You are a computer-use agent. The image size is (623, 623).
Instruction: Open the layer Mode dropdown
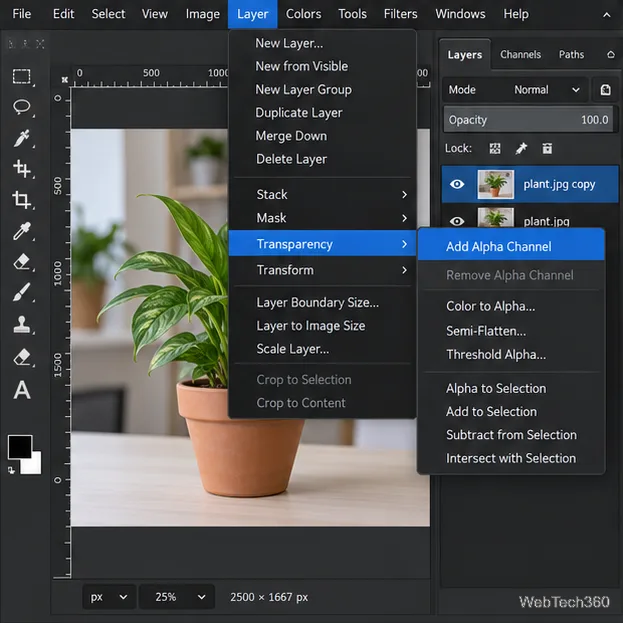click(515, 90)
